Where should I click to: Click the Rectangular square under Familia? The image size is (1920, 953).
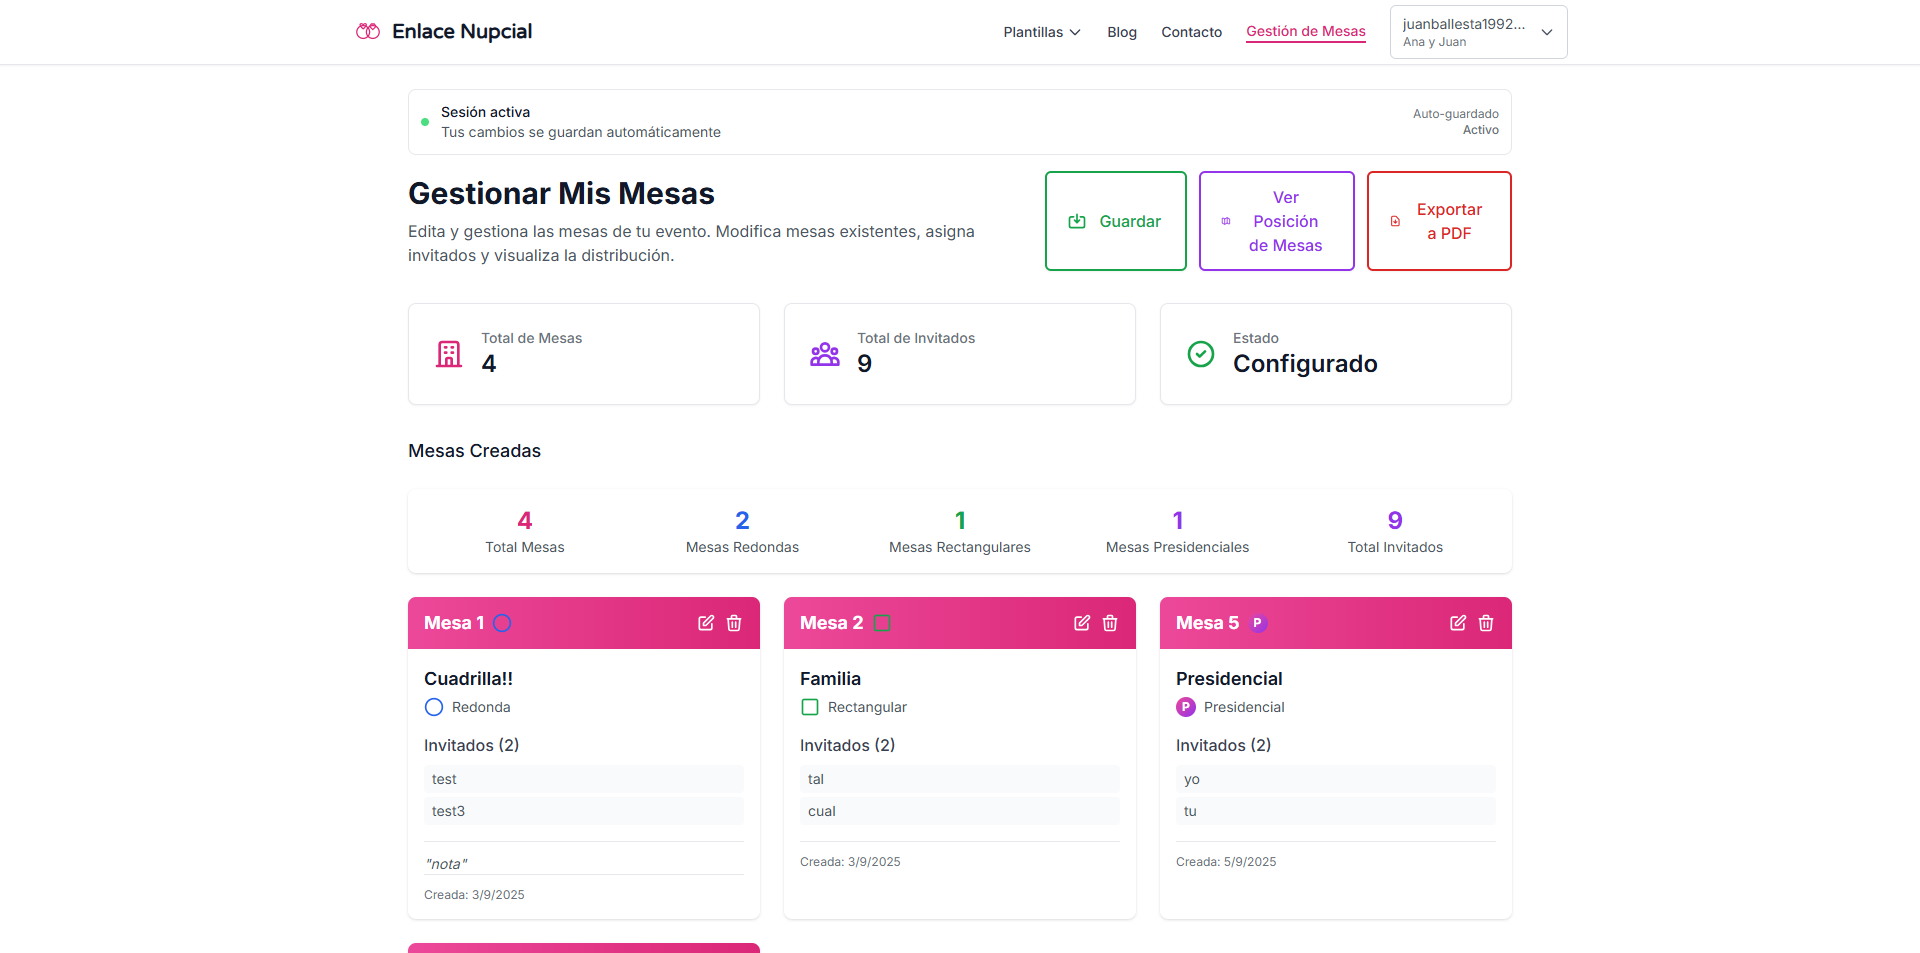click(810, 707)
